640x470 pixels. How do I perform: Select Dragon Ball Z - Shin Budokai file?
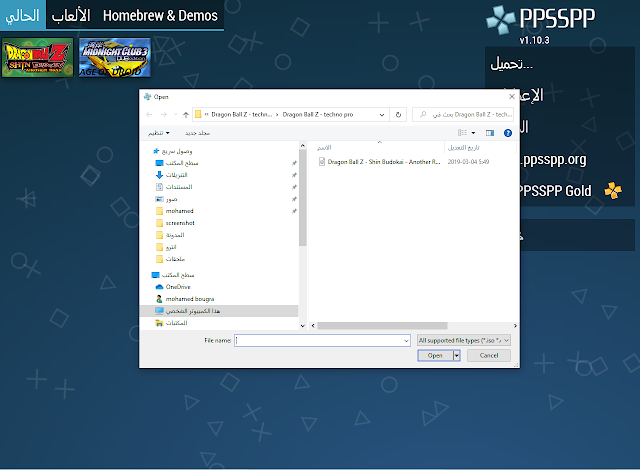384,162
